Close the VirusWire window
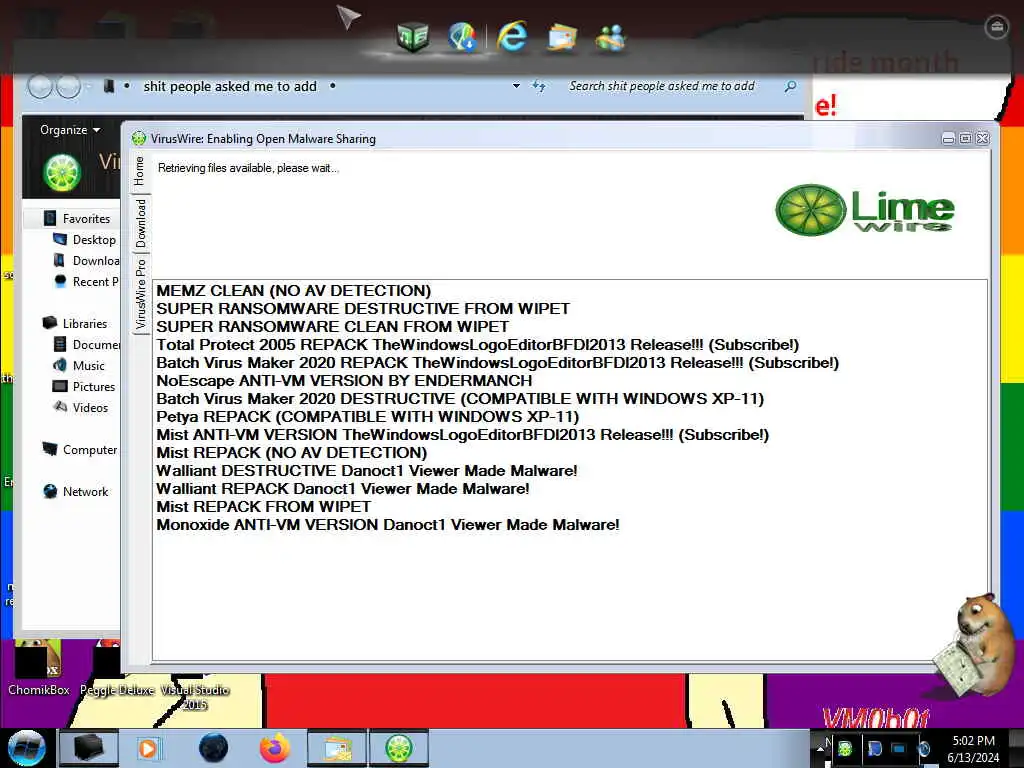The height and width of the screenshot is (768, 1024). tap(982, 138)
